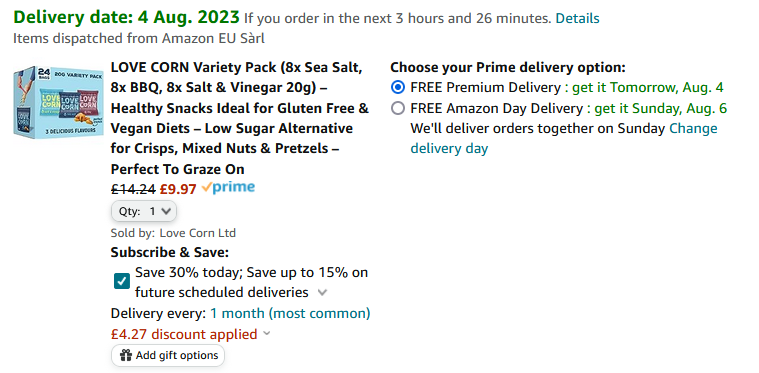
Task: Click seller name Love Corn Ltd
Action: pos(197,233)
